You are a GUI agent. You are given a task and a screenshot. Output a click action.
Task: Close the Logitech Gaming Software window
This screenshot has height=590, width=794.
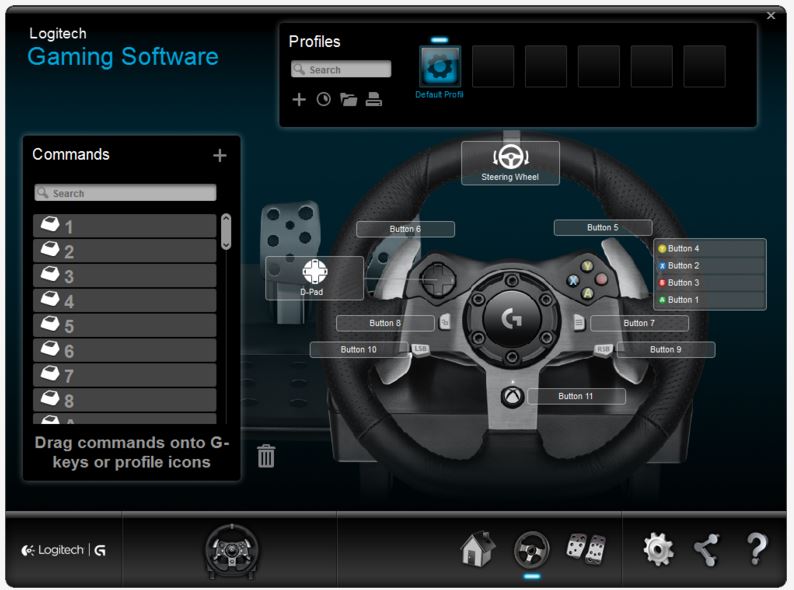771,16
